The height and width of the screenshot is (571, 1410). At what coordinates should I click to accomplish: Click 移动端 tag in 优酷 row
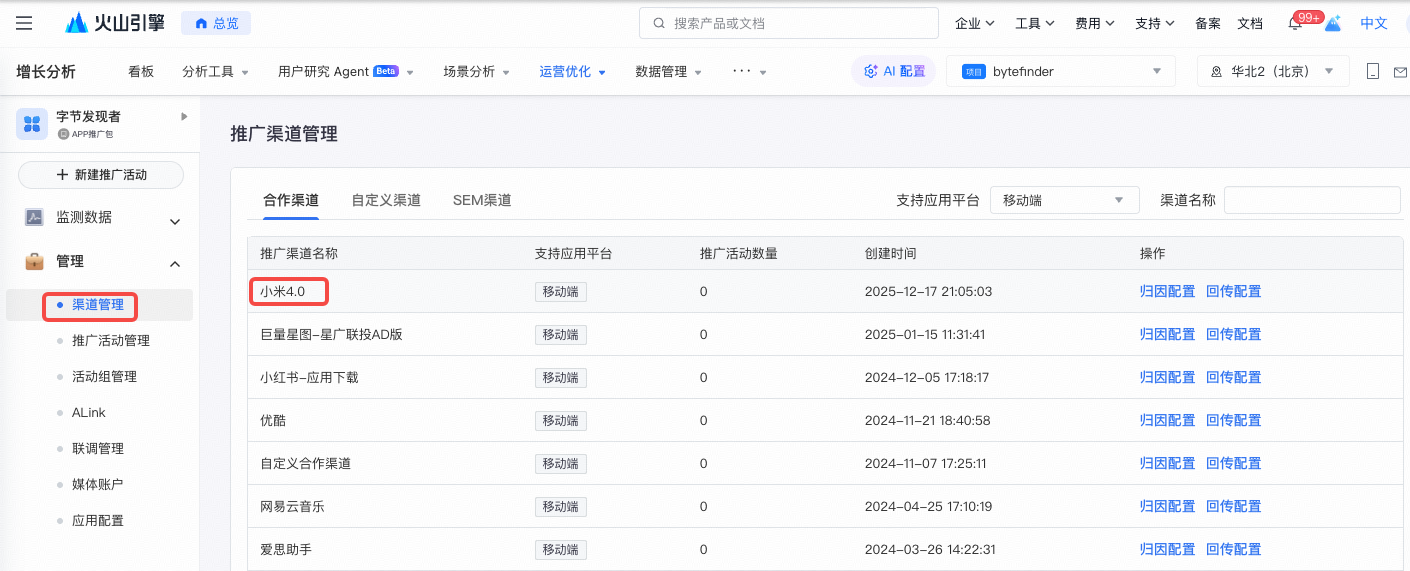click(x=561, y=420)
